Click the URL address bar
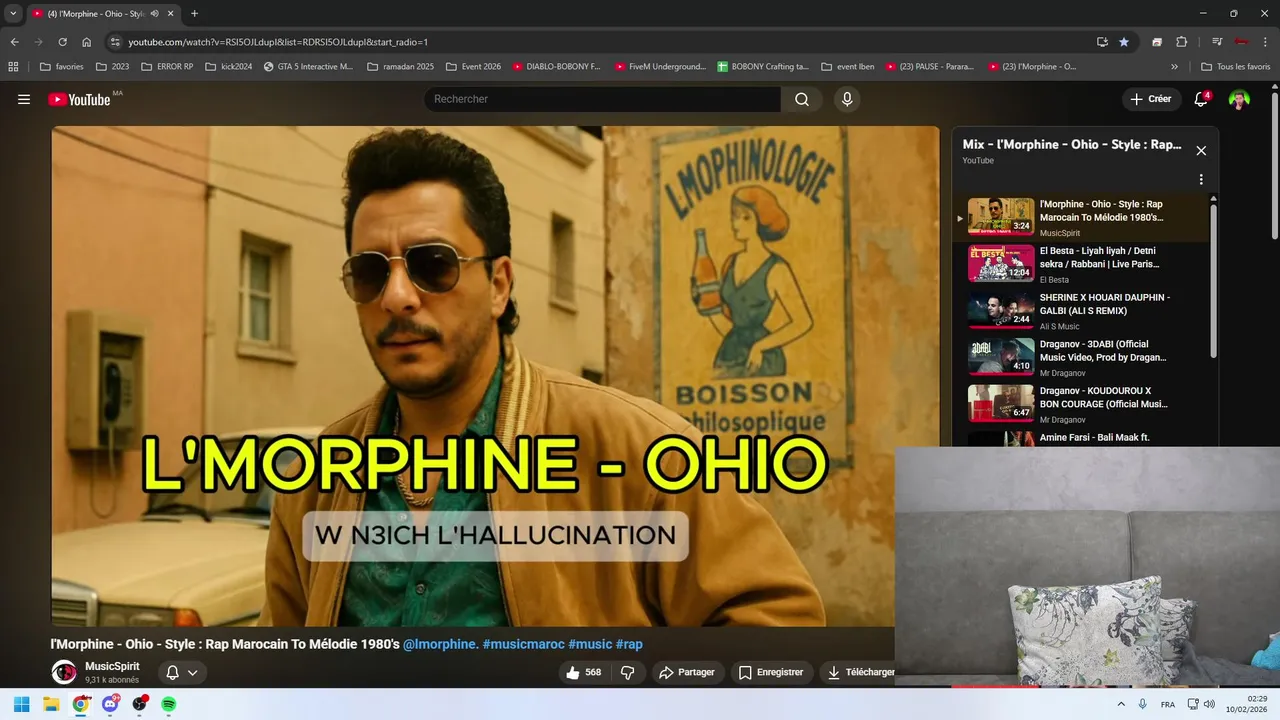 point(600,42)
